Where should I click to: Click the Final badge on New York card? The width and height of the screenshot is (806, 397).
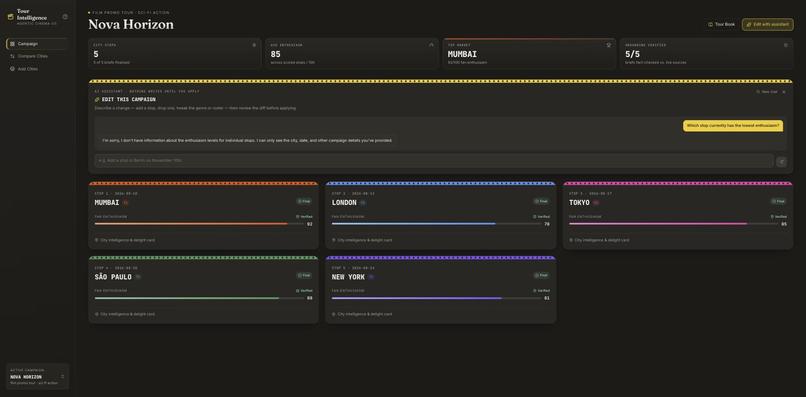[541, 275]
